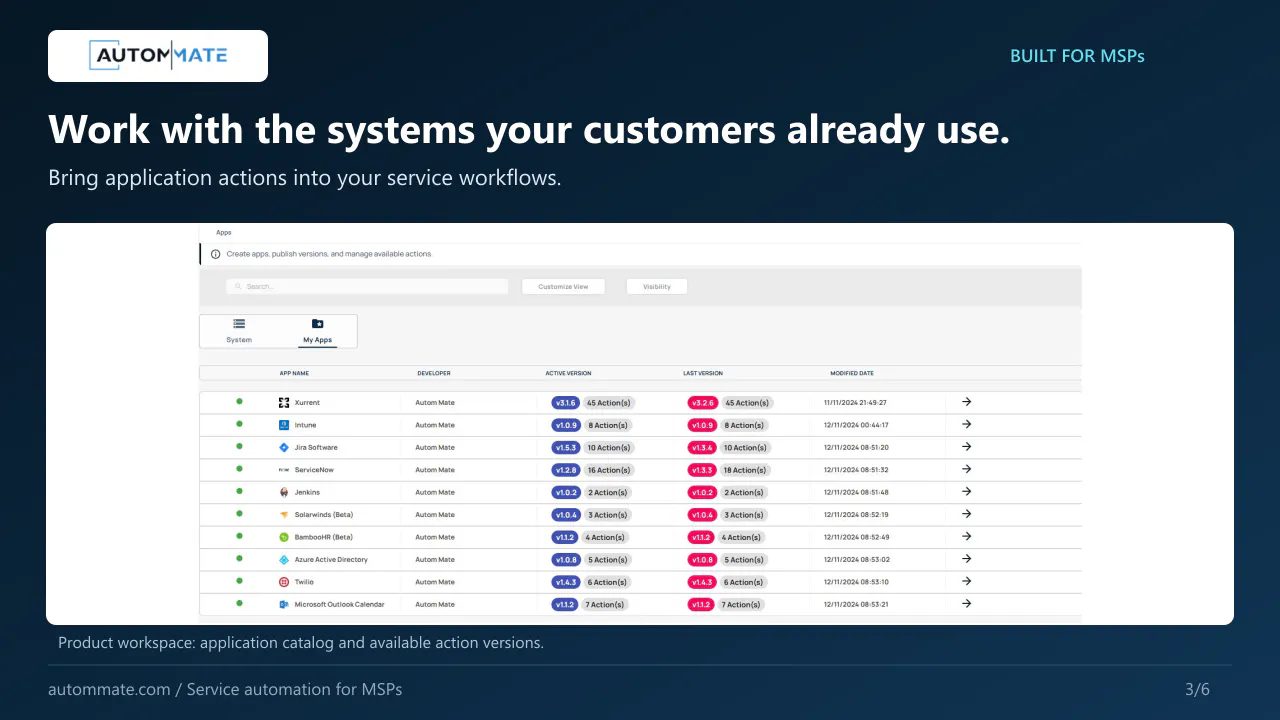This screenshot has width=1280, height=720.
Task: Click the Solarwinds (Beta) app icon
Action: click(x=284, y=515)
